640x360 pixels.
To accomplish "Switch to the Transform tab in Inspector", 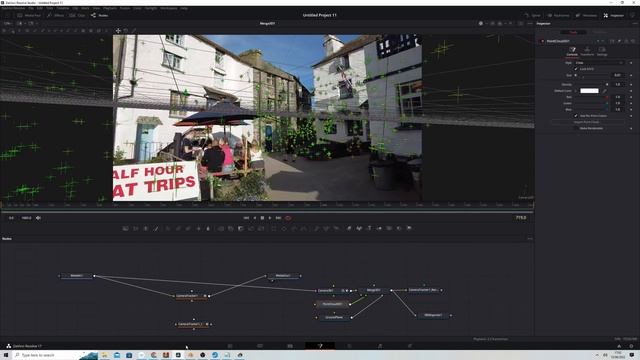I will (587, 51).
